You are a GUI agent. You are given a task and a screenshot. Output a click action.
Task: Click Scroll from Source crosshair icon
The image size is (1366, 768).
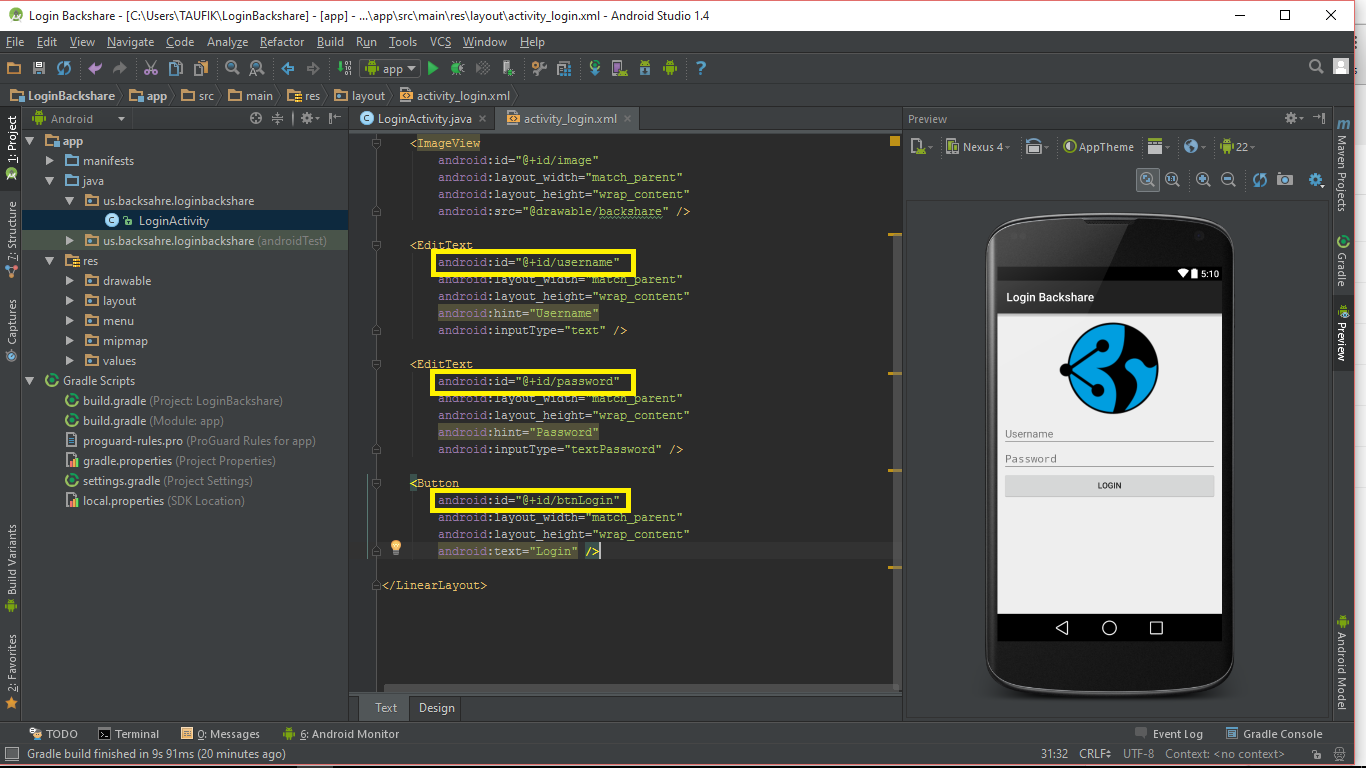[x=256, y=118]
